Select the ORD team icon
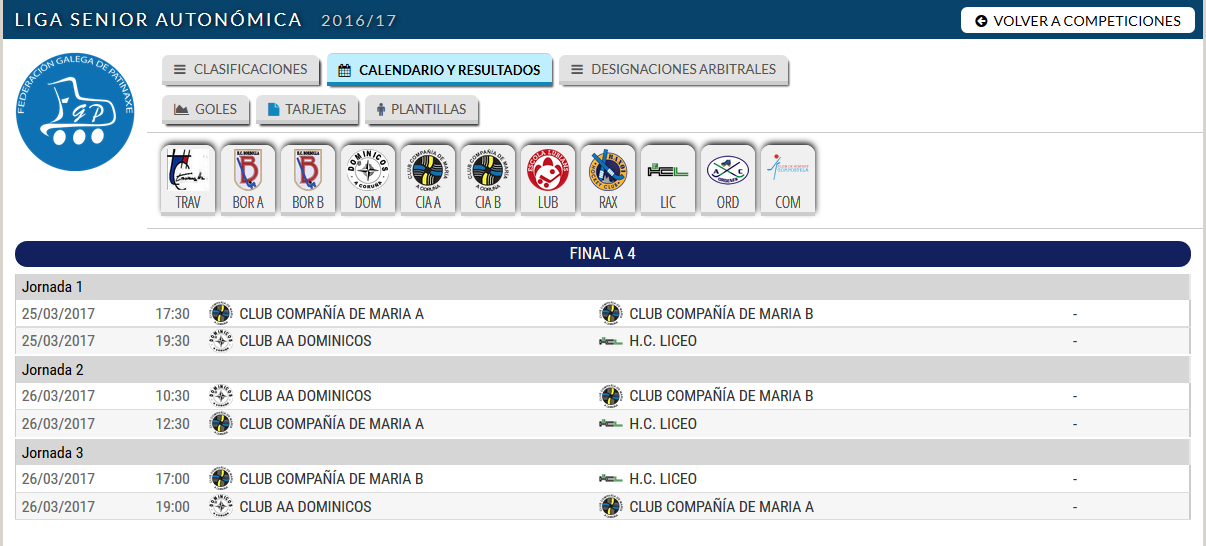Viewport: 1206px width, 546px height. coord(728,179)
